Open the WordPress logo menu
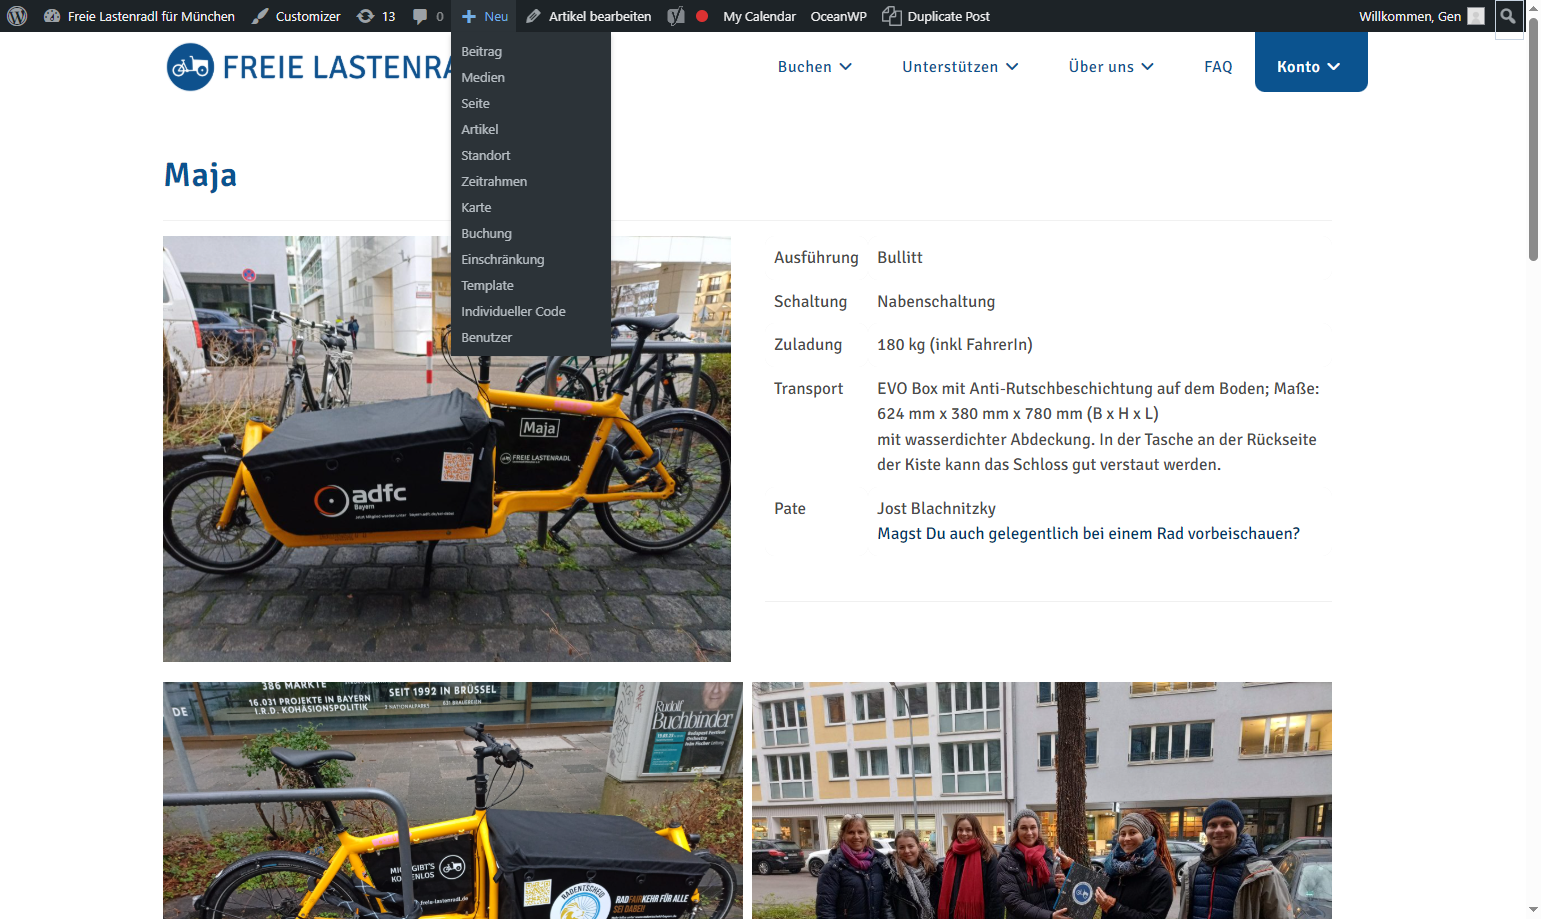Image resolution: width=1541 pixels, height=919 pixels. 17,16
